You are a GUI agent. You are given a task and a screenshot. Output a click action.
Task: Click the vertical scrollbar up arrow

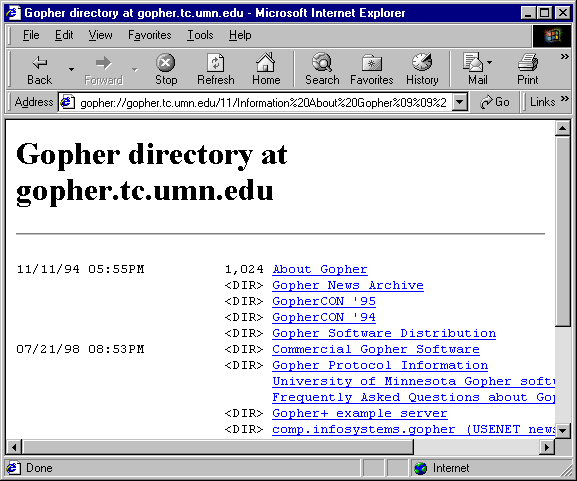coord(562,128)
